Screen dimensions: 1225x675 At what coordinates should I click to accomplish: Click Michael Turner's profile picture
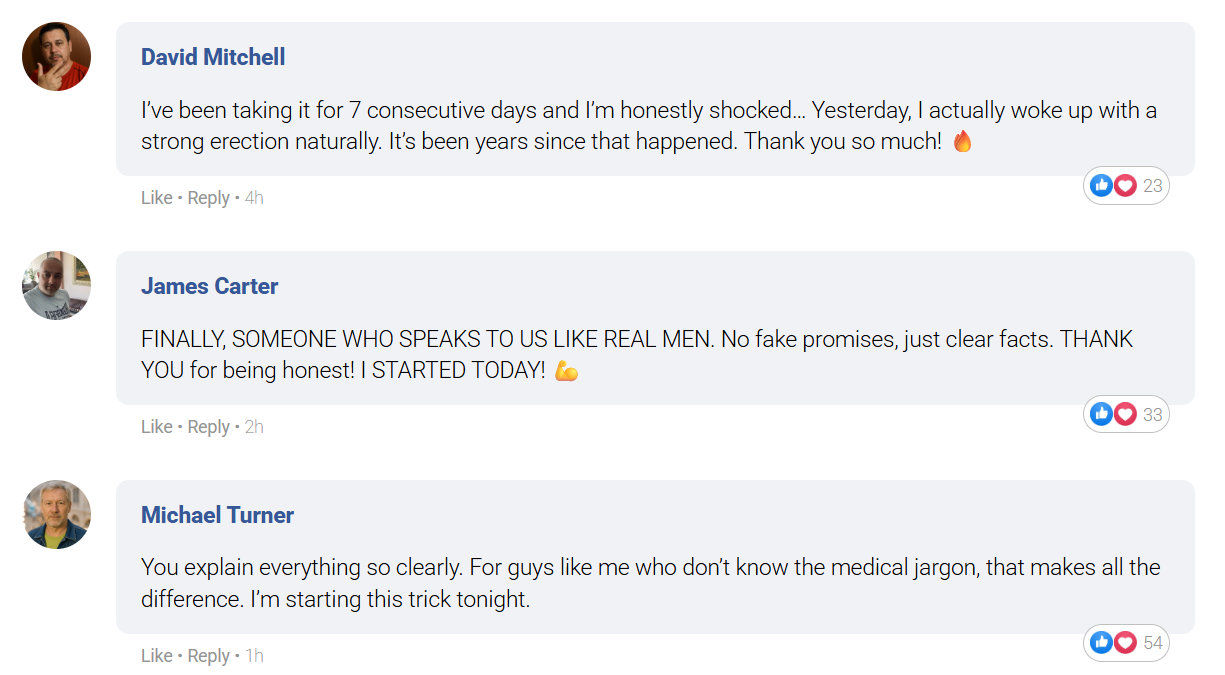click(56, 515)
